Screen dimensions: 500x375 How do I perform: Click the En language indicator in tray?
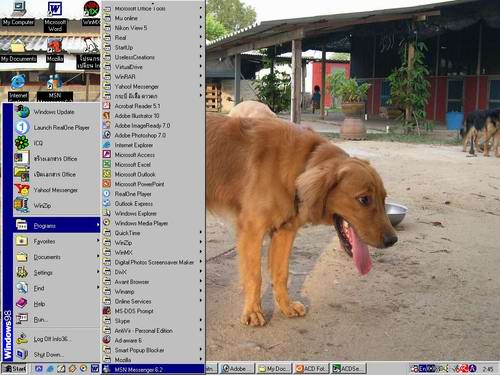[423, 369]
